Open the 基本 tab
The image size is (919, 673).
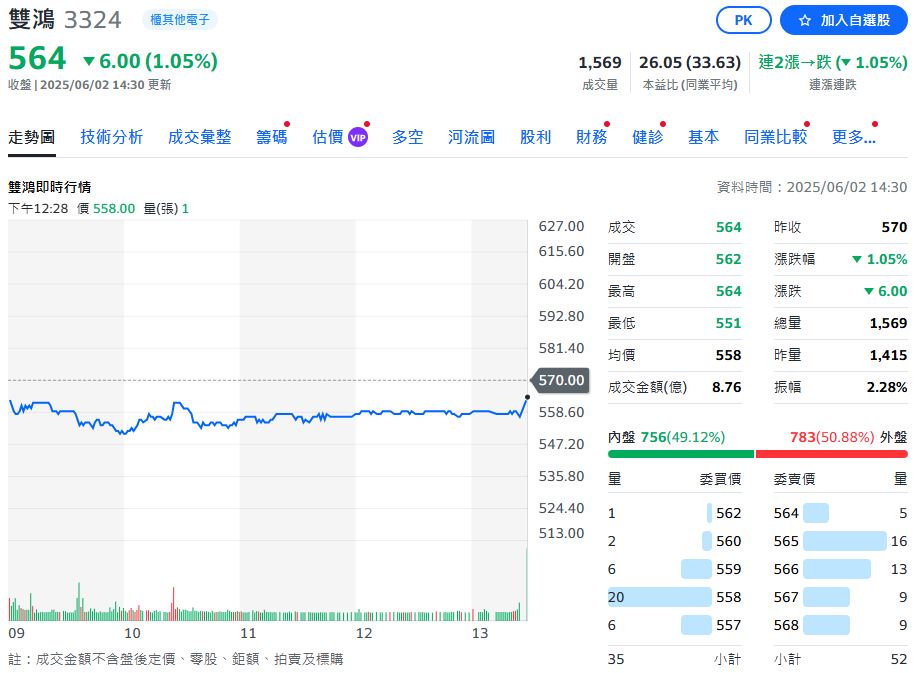703,137
